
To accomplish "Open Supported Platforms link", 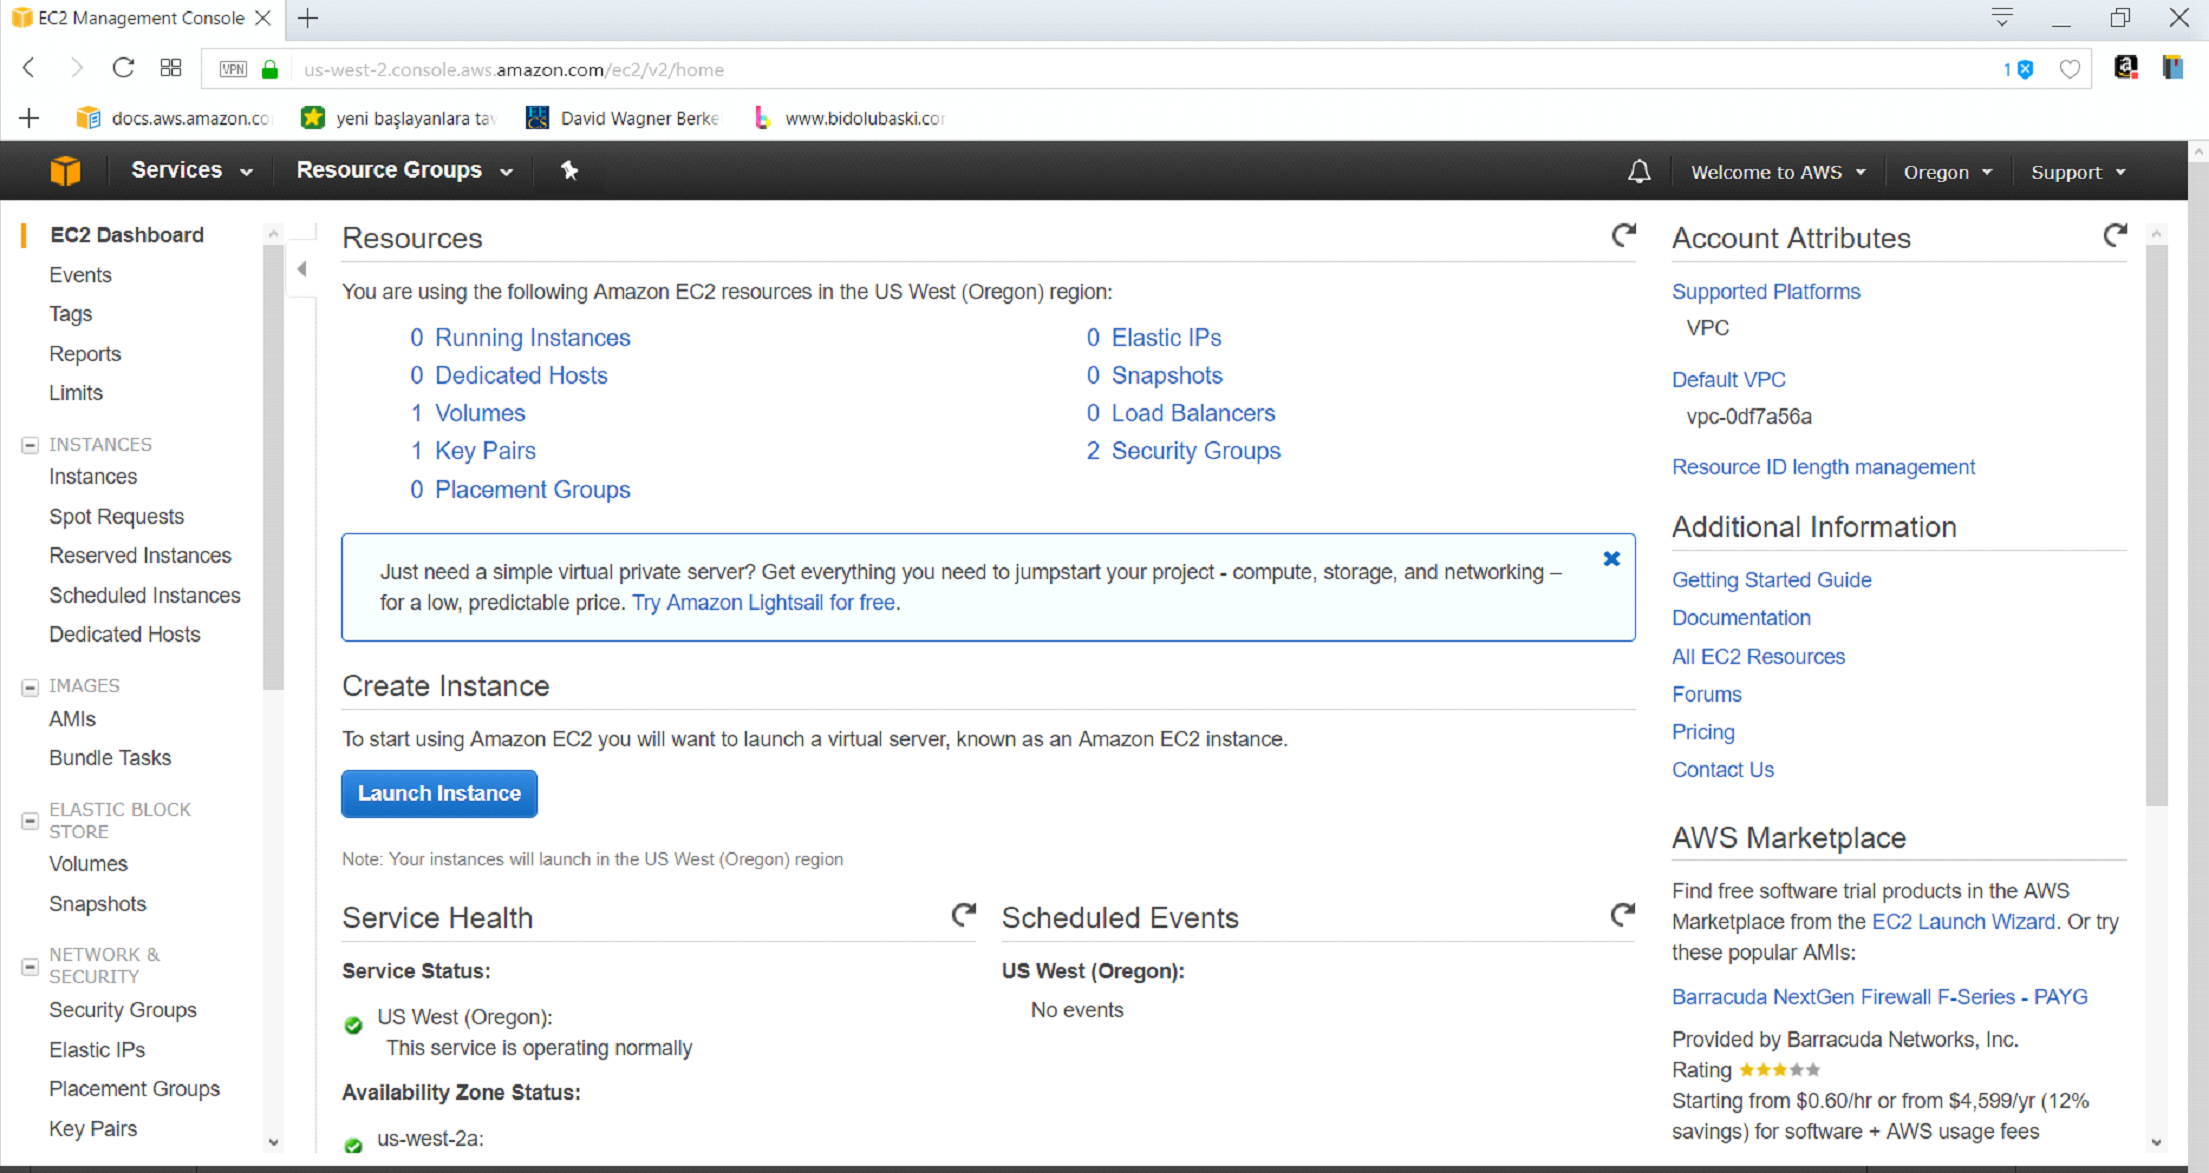I will pos(1766,292).
